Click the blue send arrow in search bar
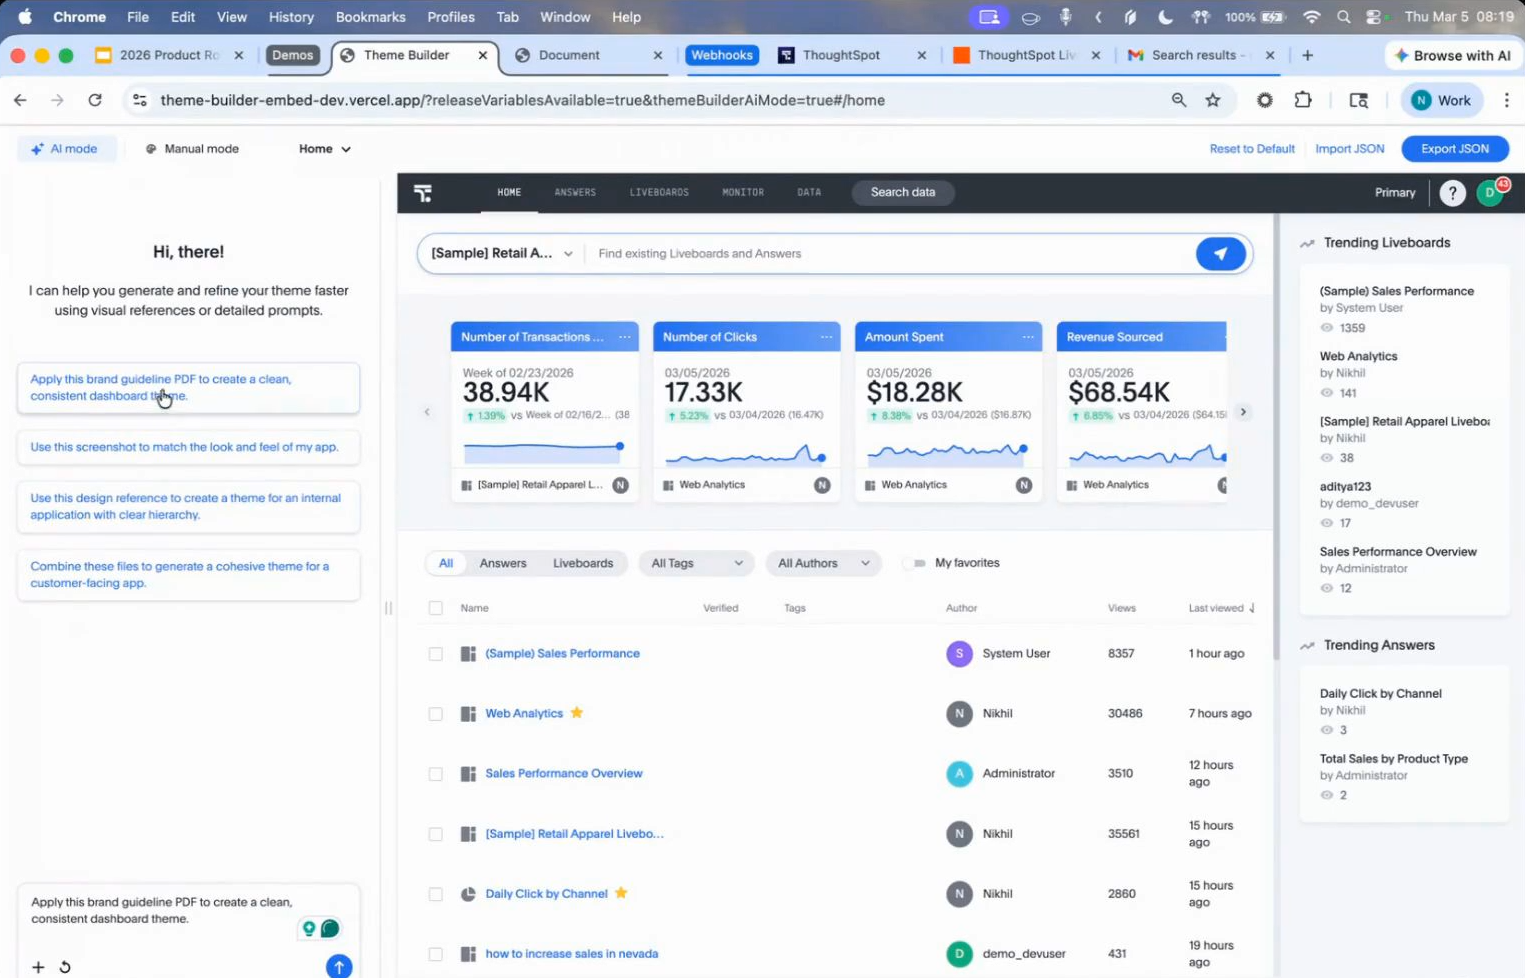Image resolution: width=1525 pixels, height=978 pixels. click(1220, 254)
